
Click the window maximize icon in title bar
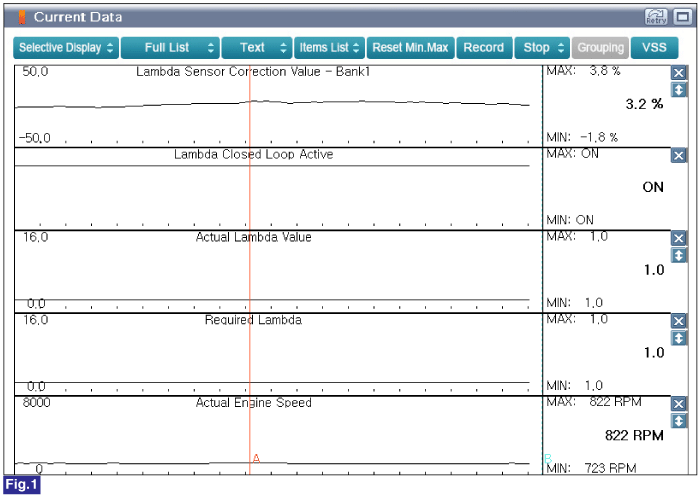pyautogui.click(x=683, y=17)
